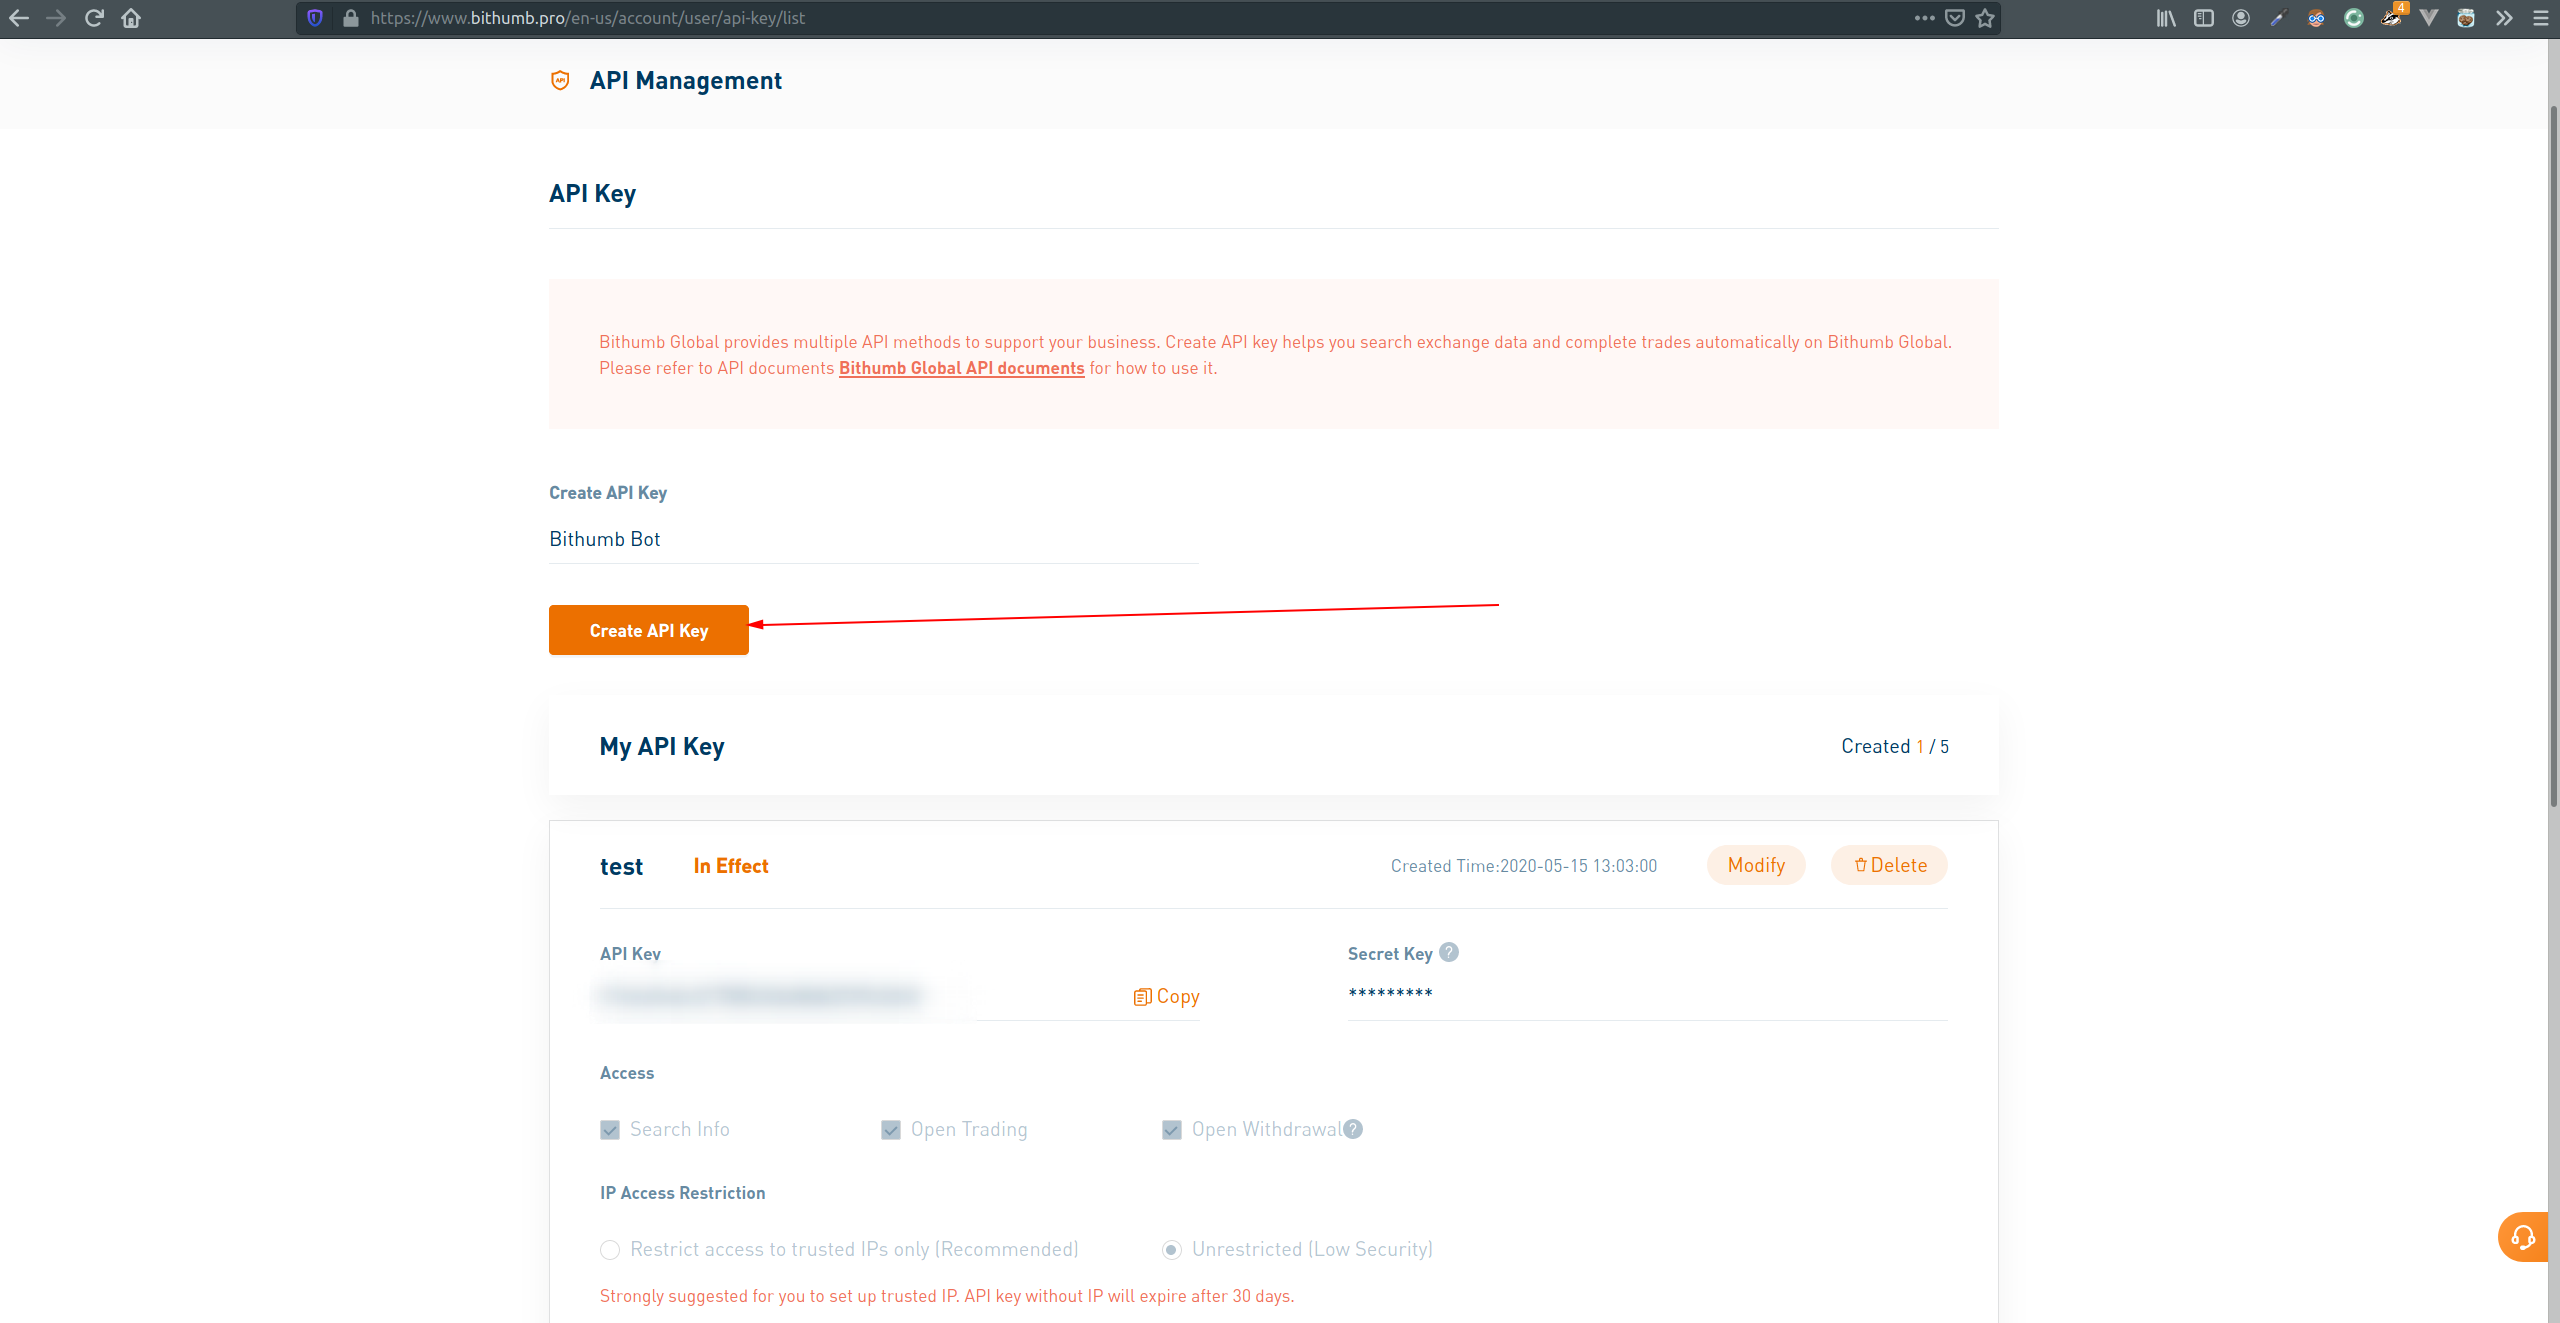Bookmark this page with the star
The width and height of the screenshot is (2560, 1323).
[x=1985, y=18]
